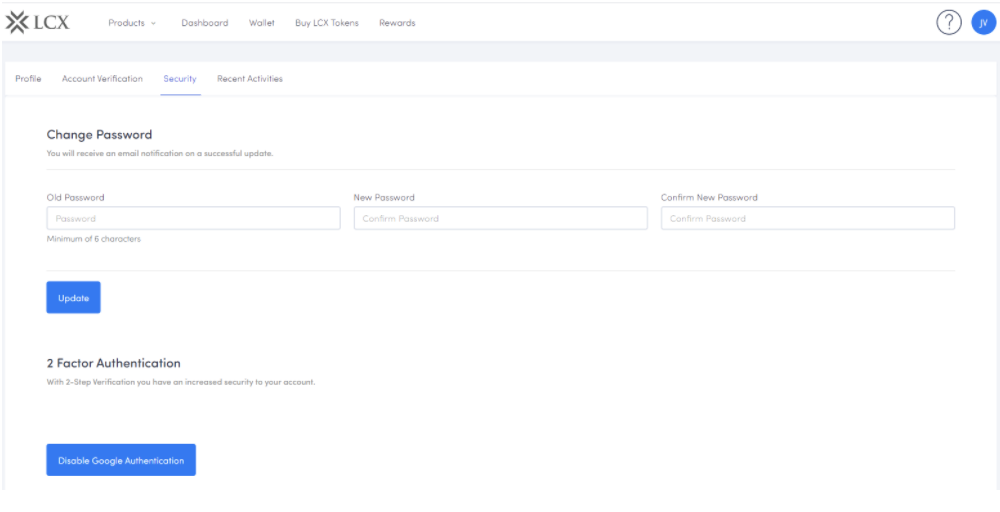Focus the Confirm New Password field
1000x512 pixels.
pos(807,218)
